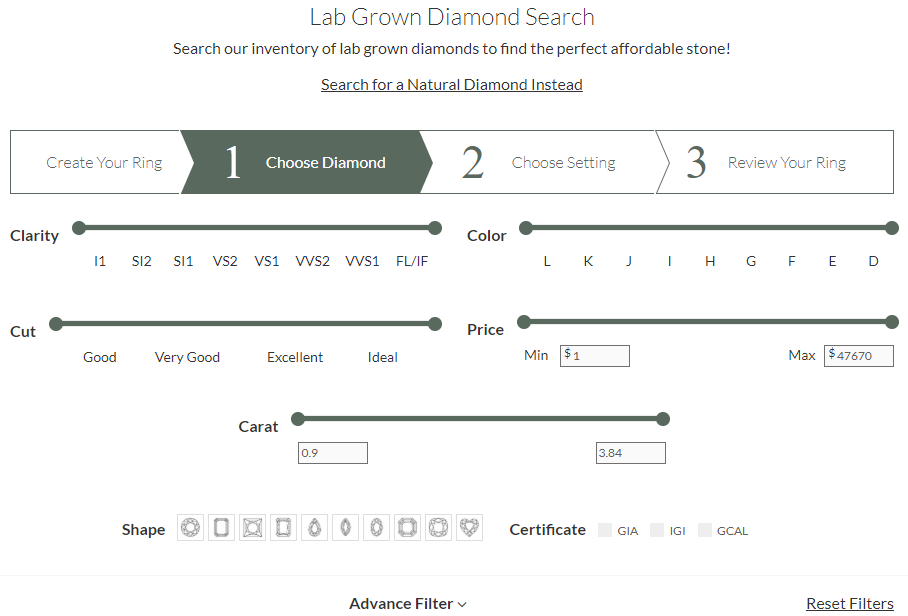908x616 pixels.
Task: Expand the Advance Filter section
Action: [x=408, y=603]
